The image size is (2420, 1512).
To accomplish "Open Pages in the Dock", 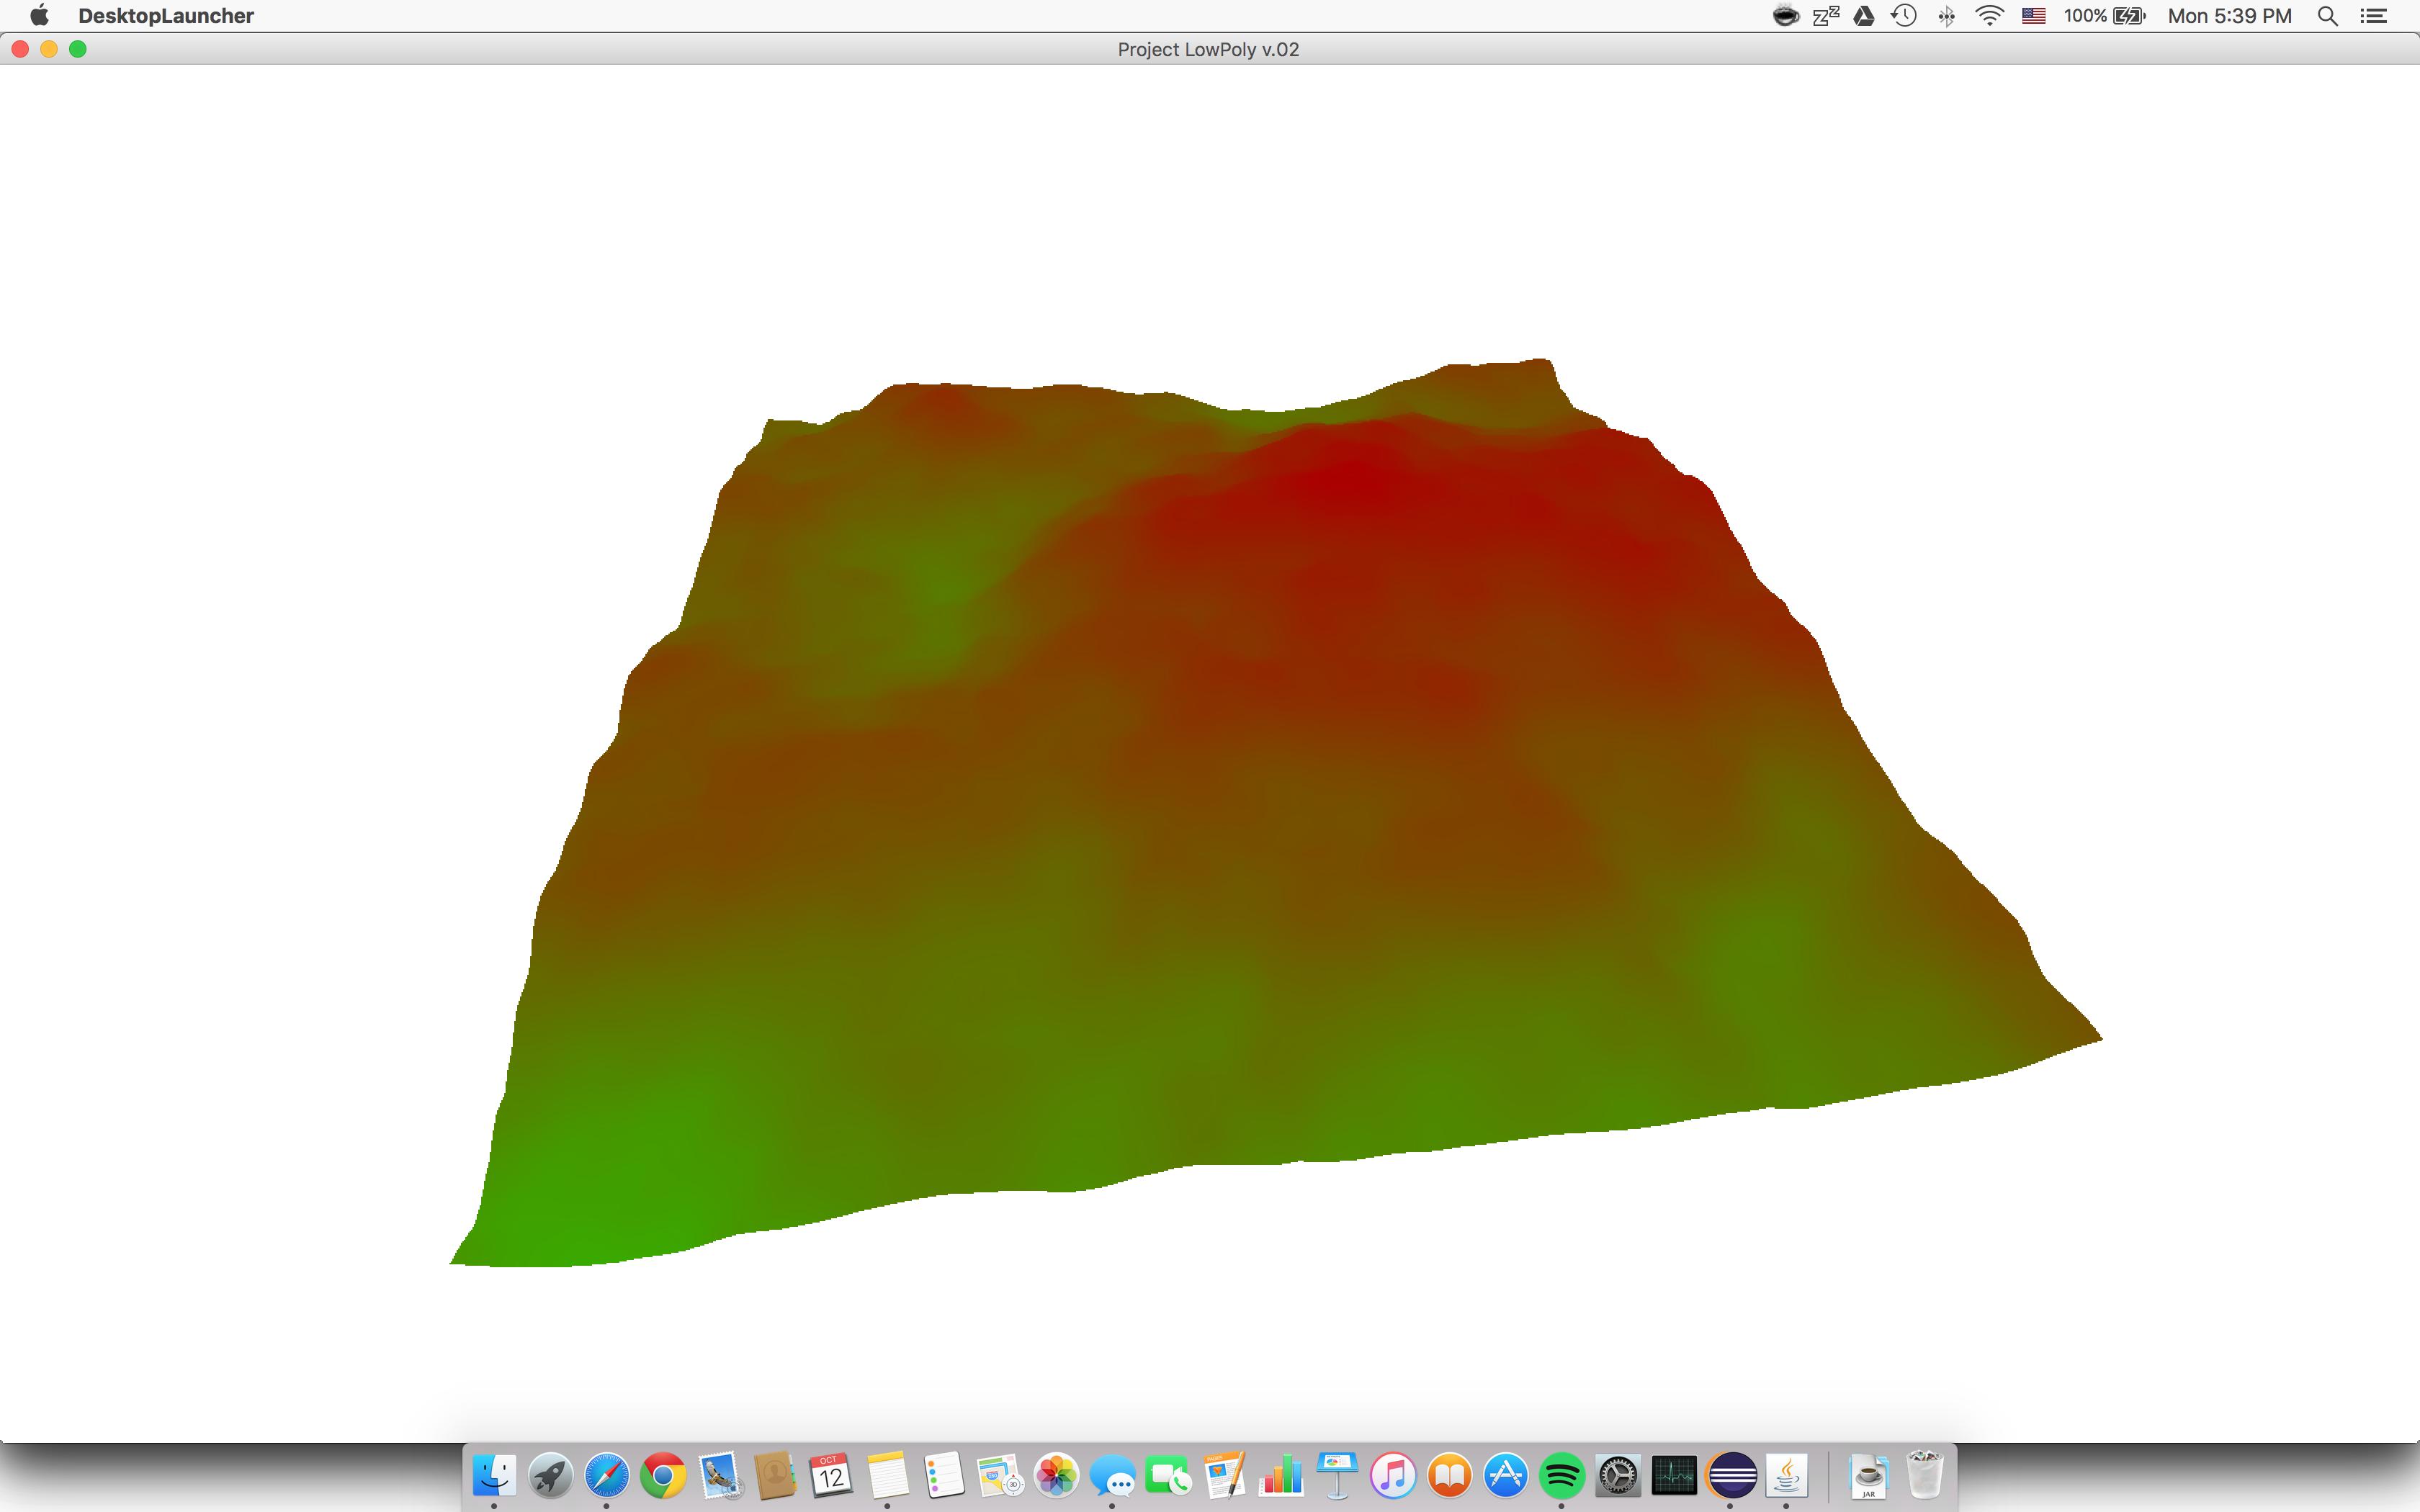I will point(1224,1475).
